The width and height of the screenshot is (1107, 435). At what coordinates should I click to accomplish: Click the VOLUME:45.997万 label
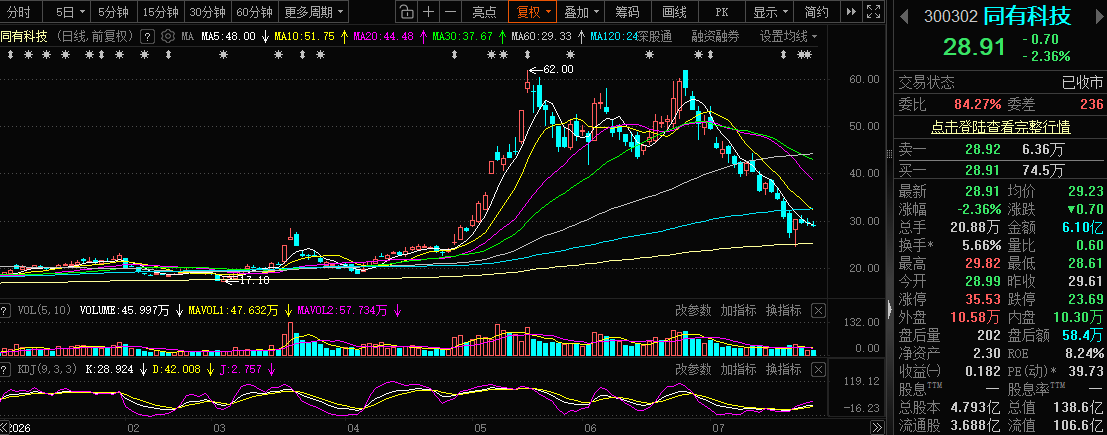(124, 310)
